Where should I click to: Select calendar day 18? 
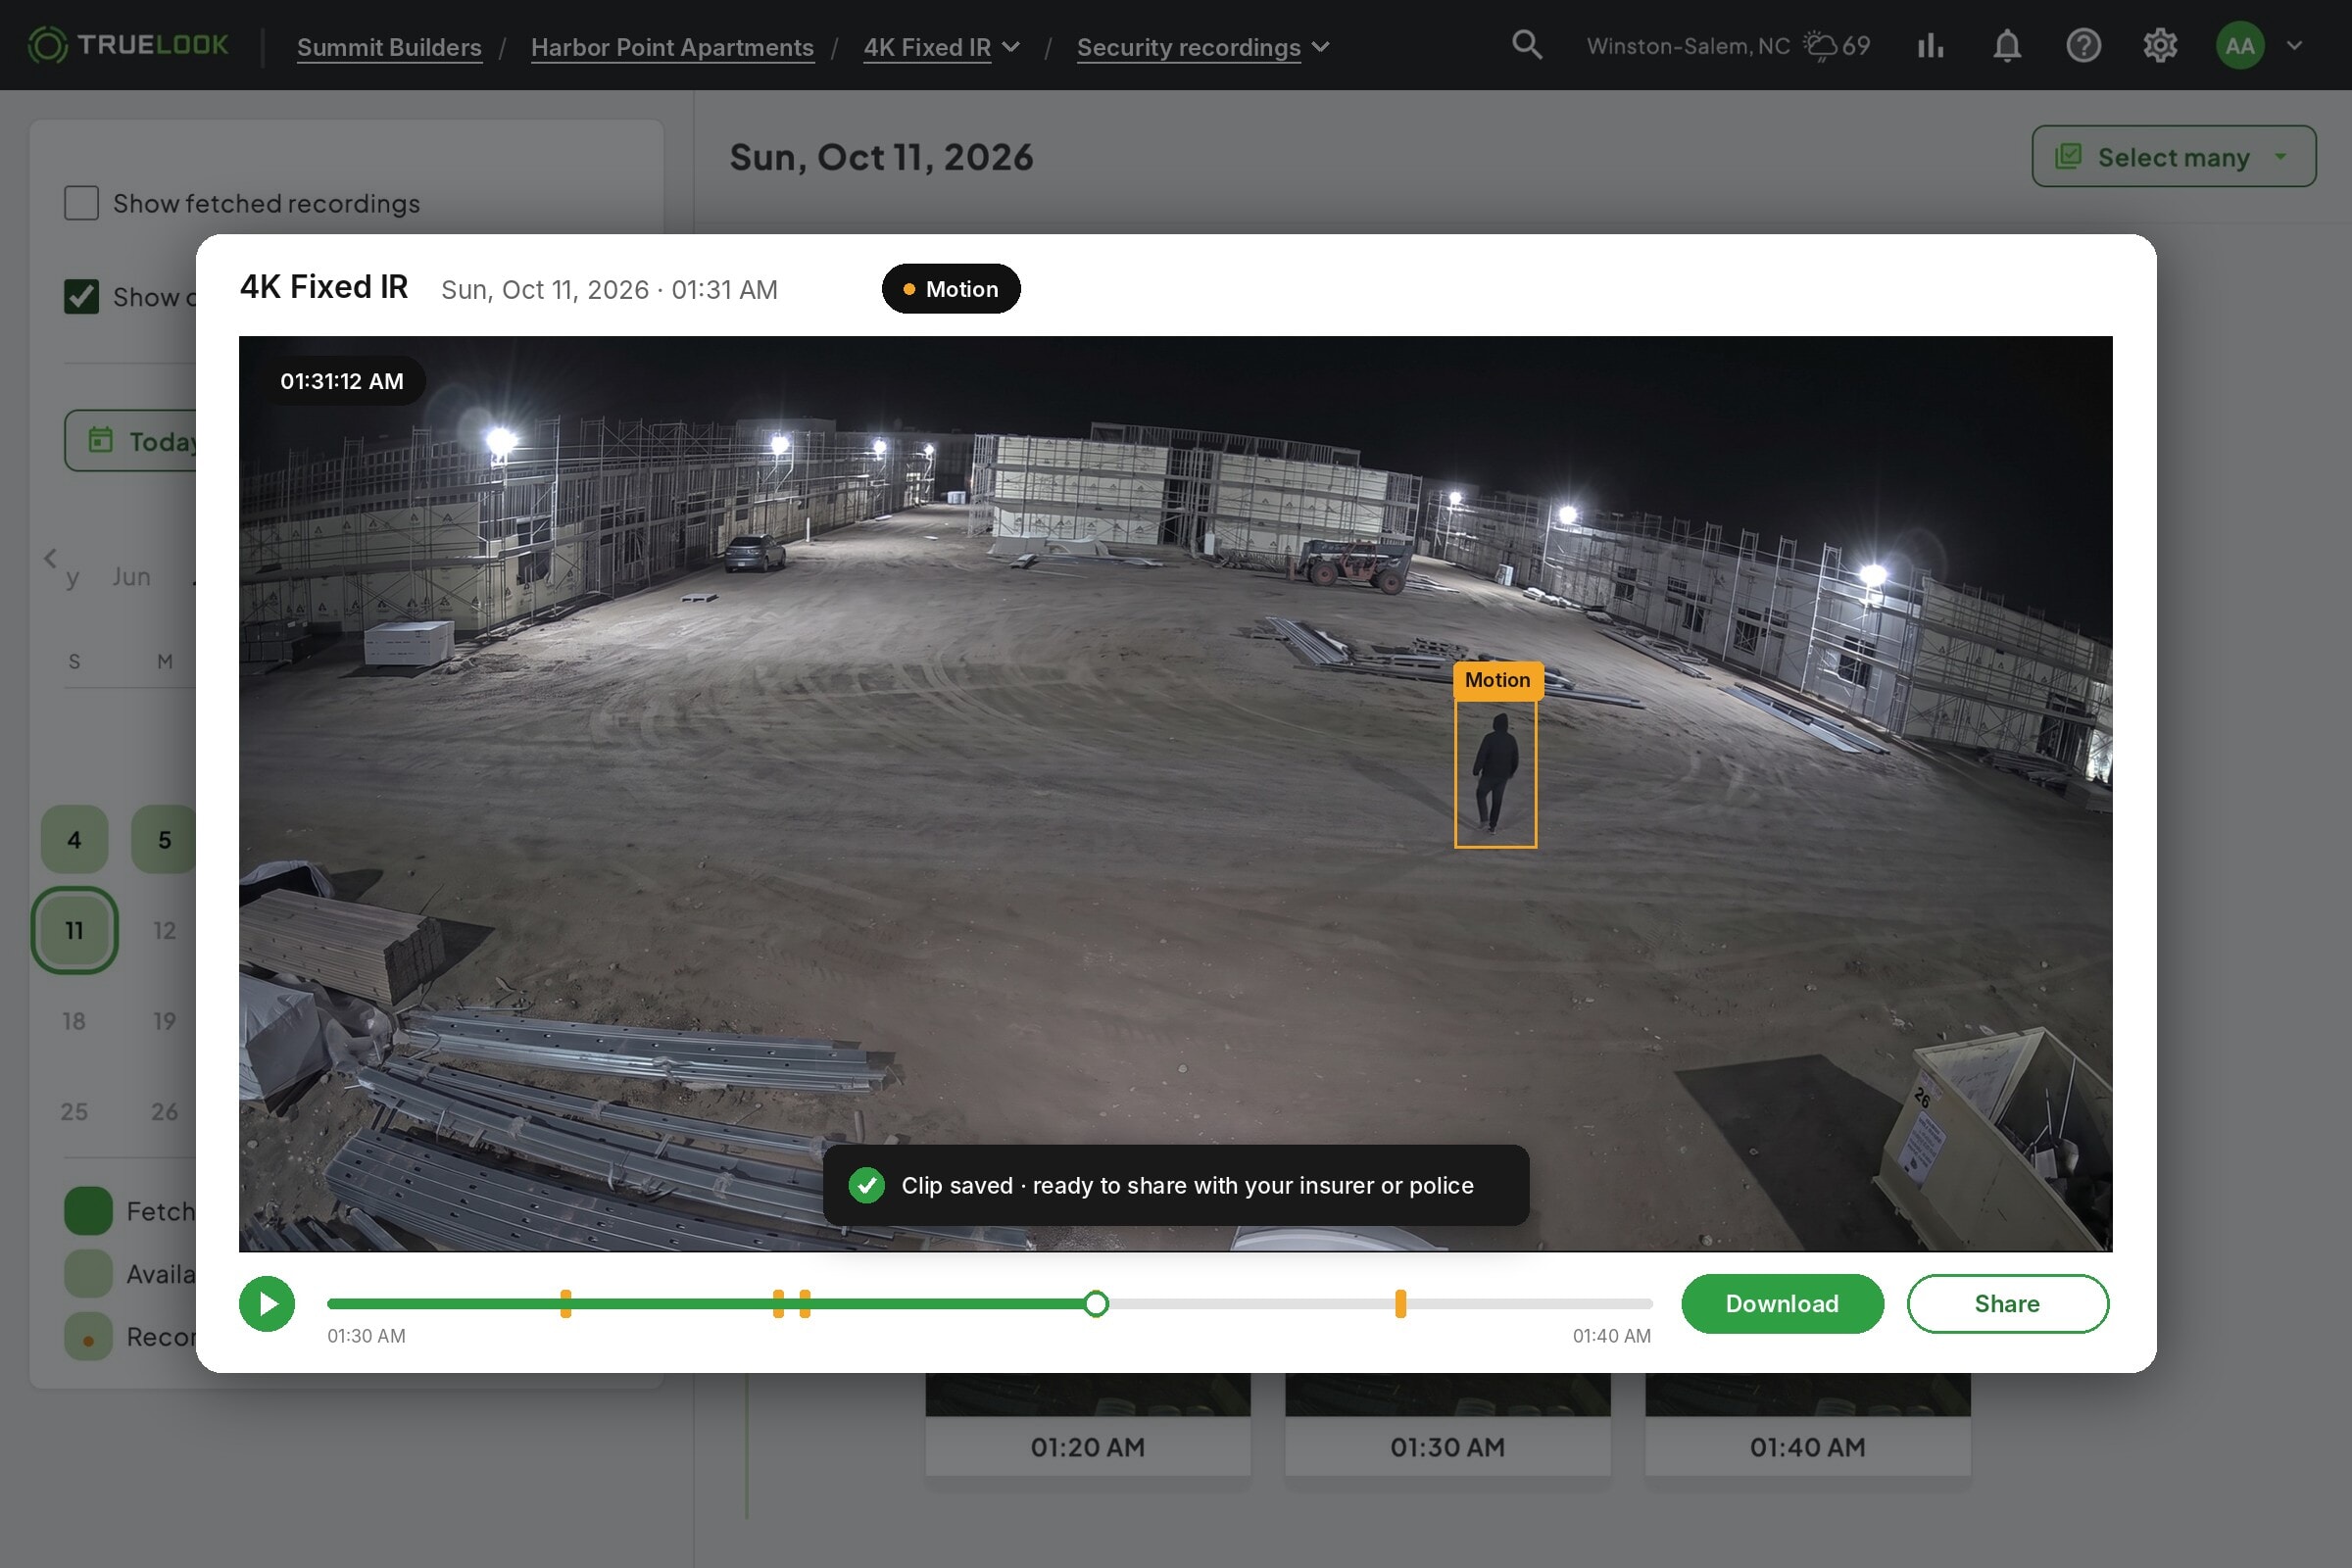(x=74, y=1021)
